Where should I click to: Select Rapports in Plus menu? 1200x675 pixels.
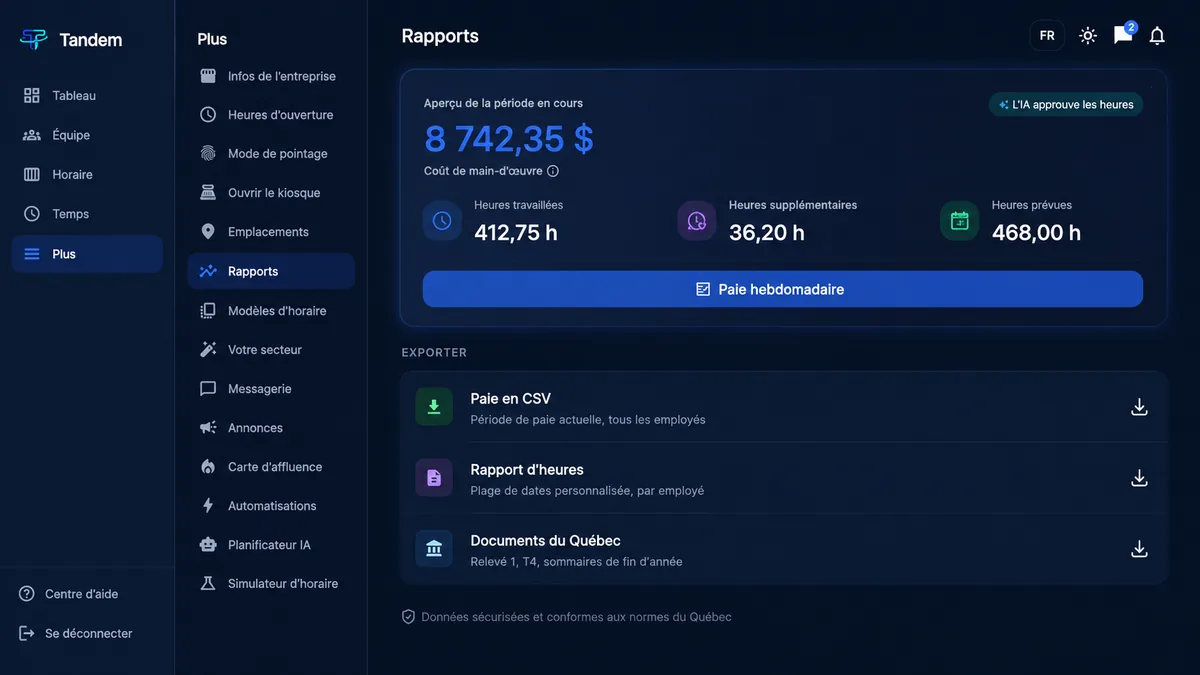click(271, 271)
